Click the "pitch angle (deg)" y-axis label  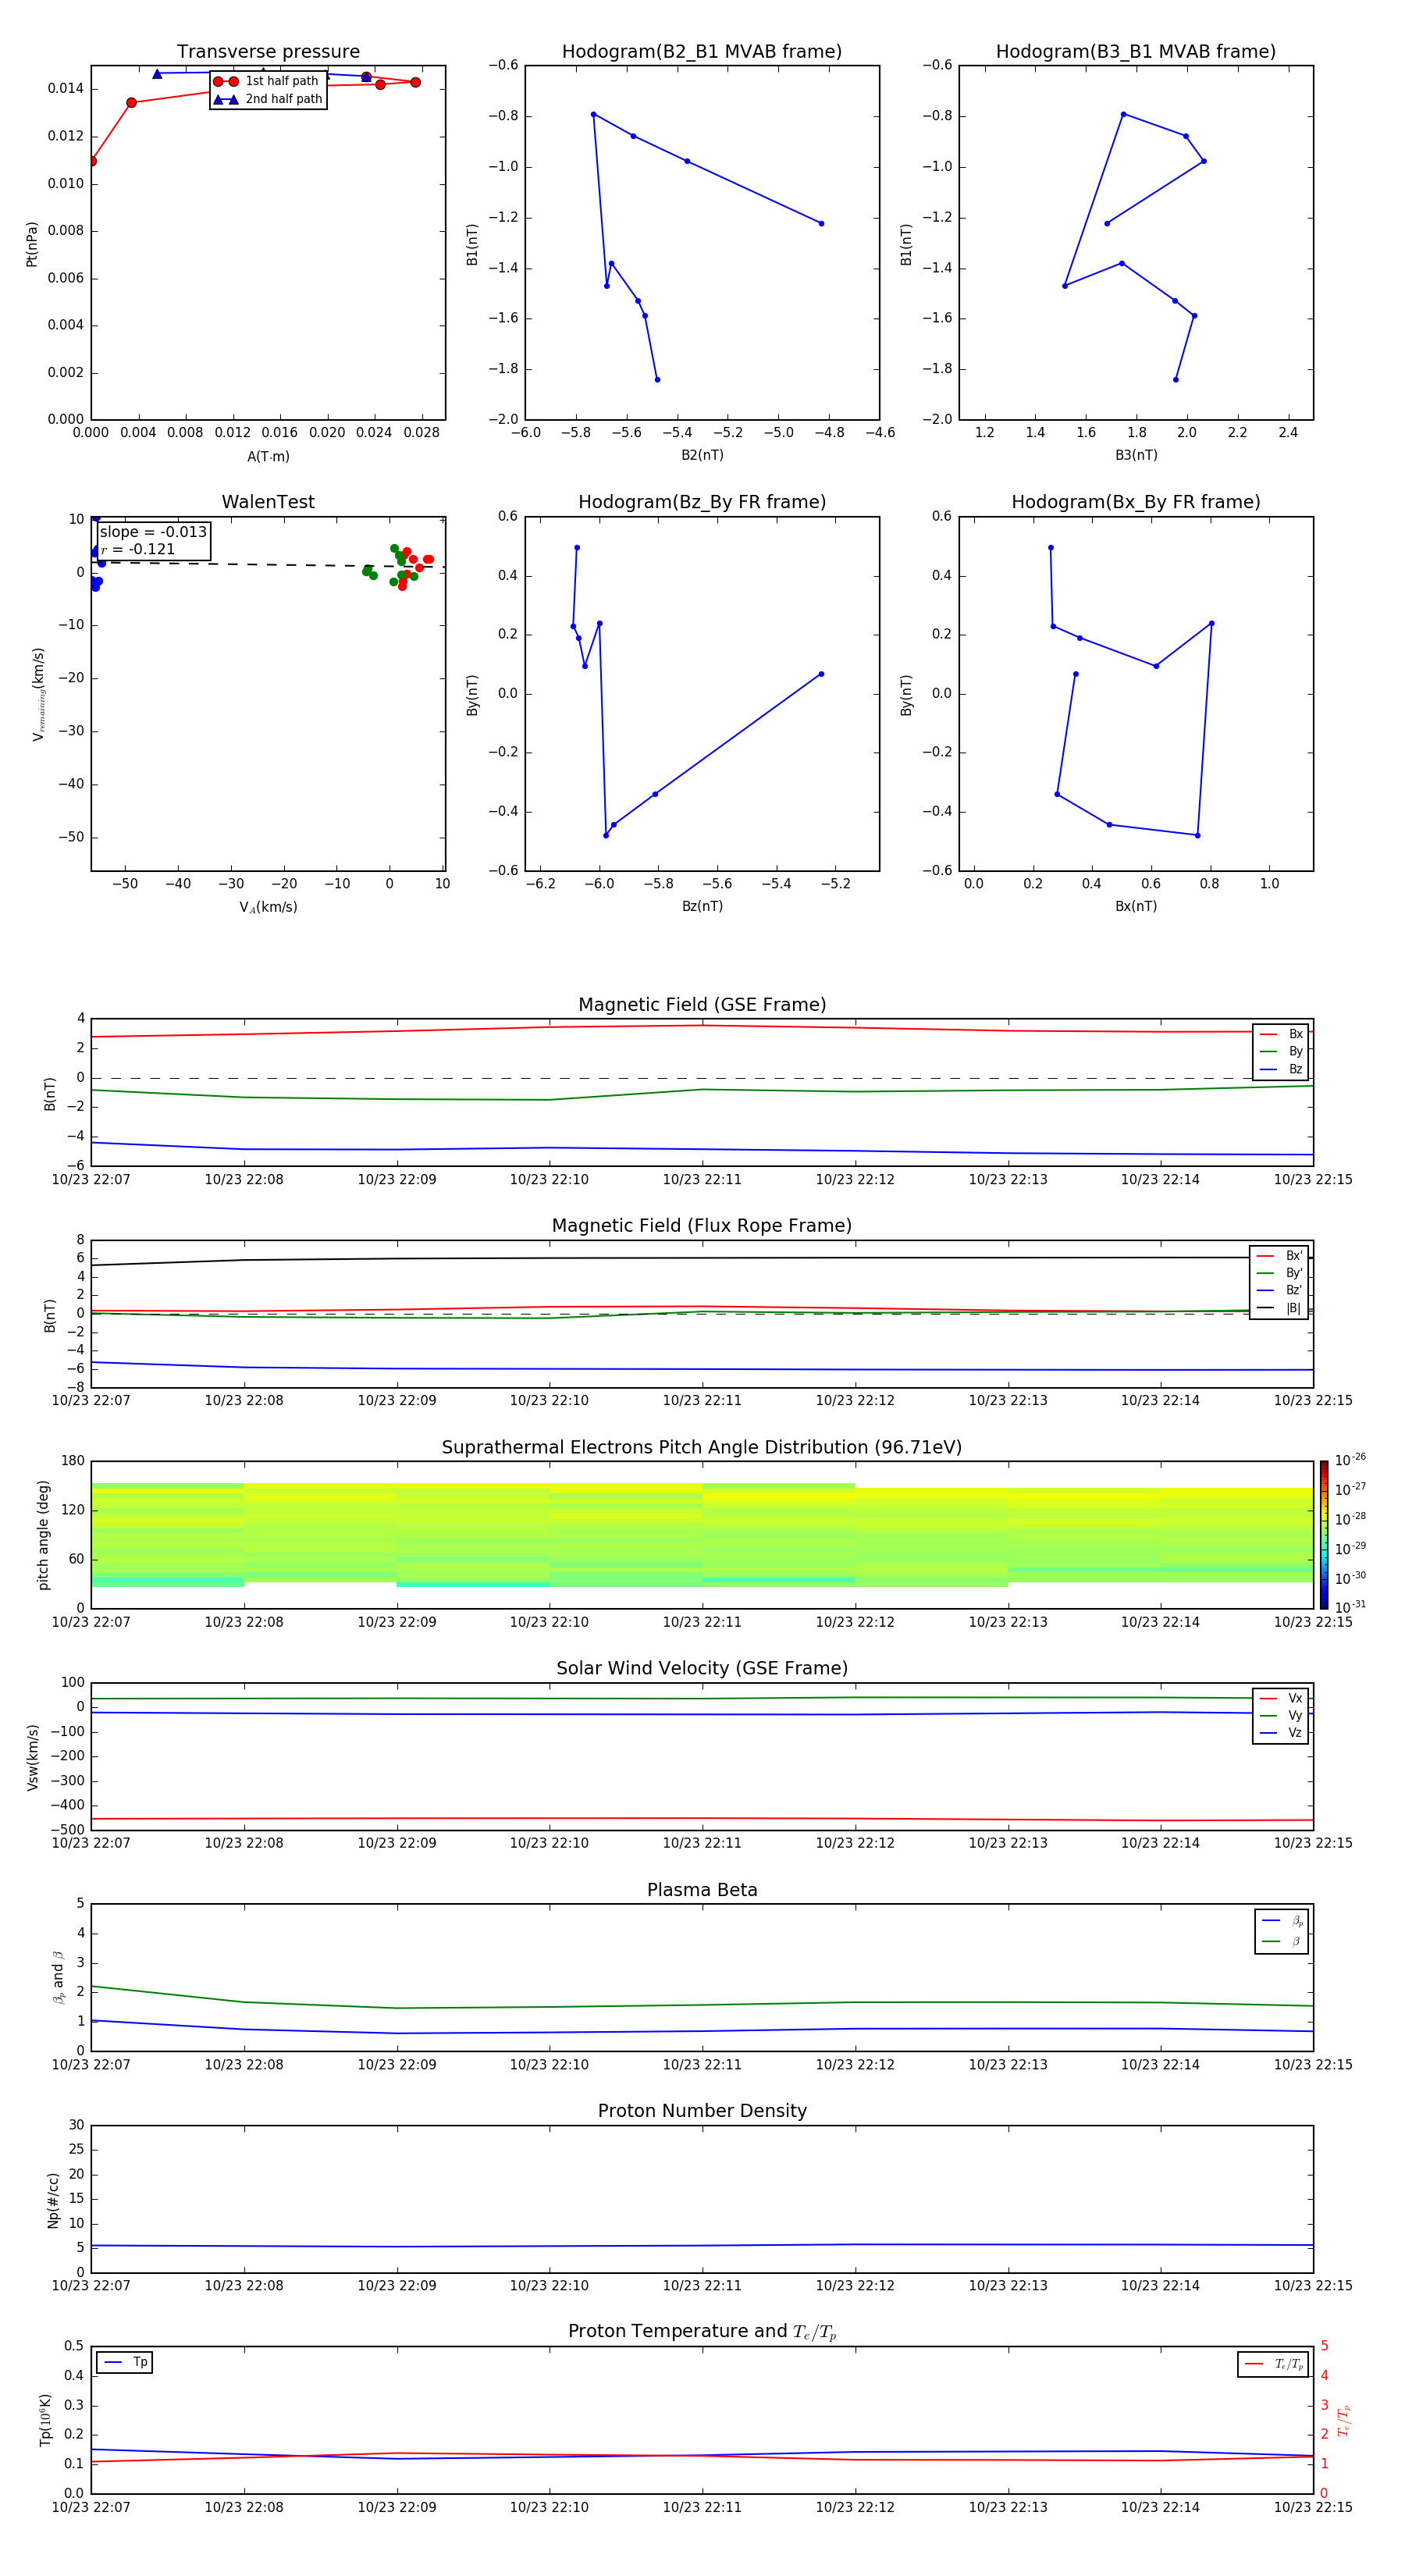pyautogui.click(x=43, y=1535)
